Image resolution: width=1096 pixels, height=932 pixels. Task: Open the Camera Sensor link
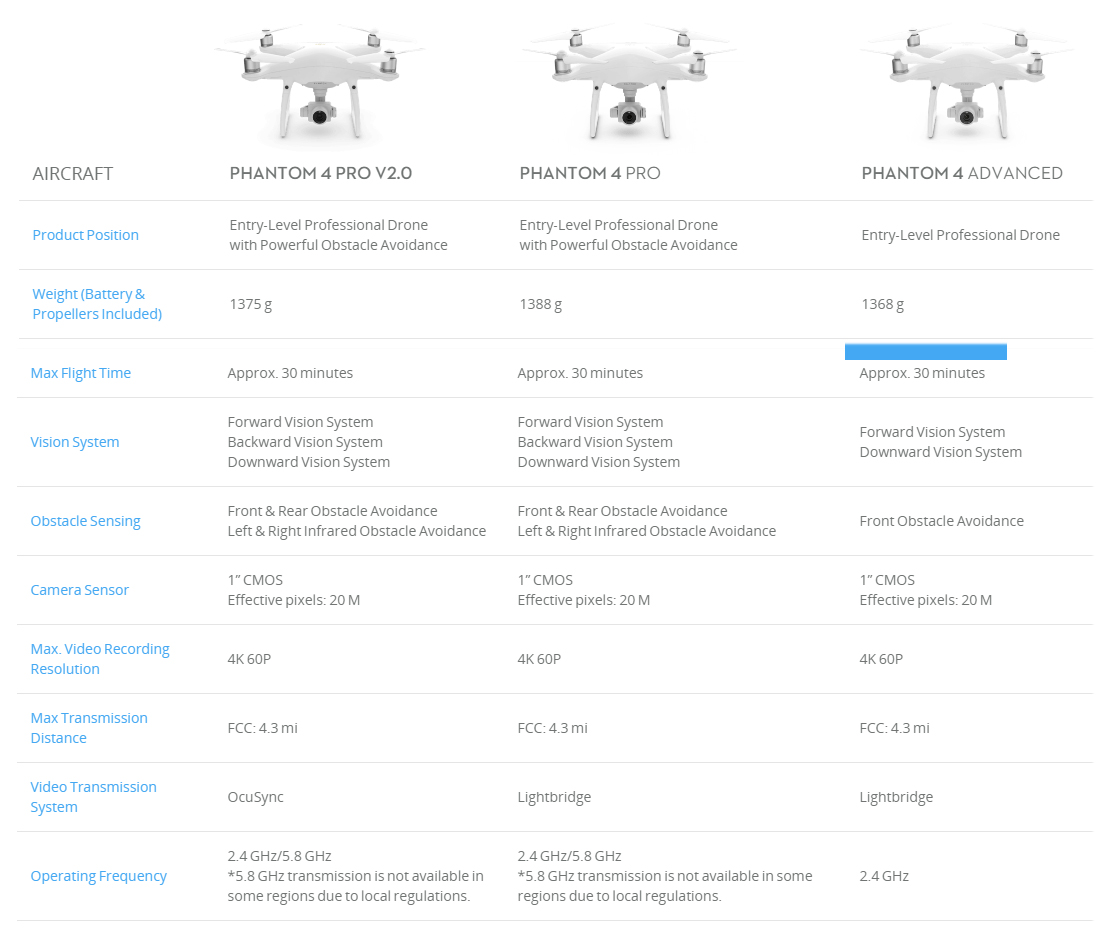click(80, 590)
